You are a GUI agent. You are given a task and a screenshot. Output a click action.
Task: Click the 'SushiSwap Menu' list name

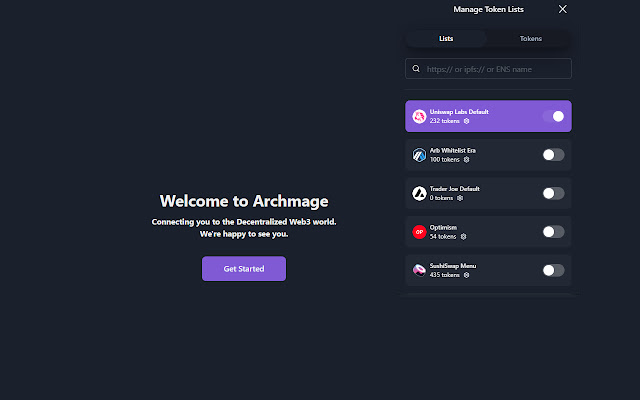453,266
